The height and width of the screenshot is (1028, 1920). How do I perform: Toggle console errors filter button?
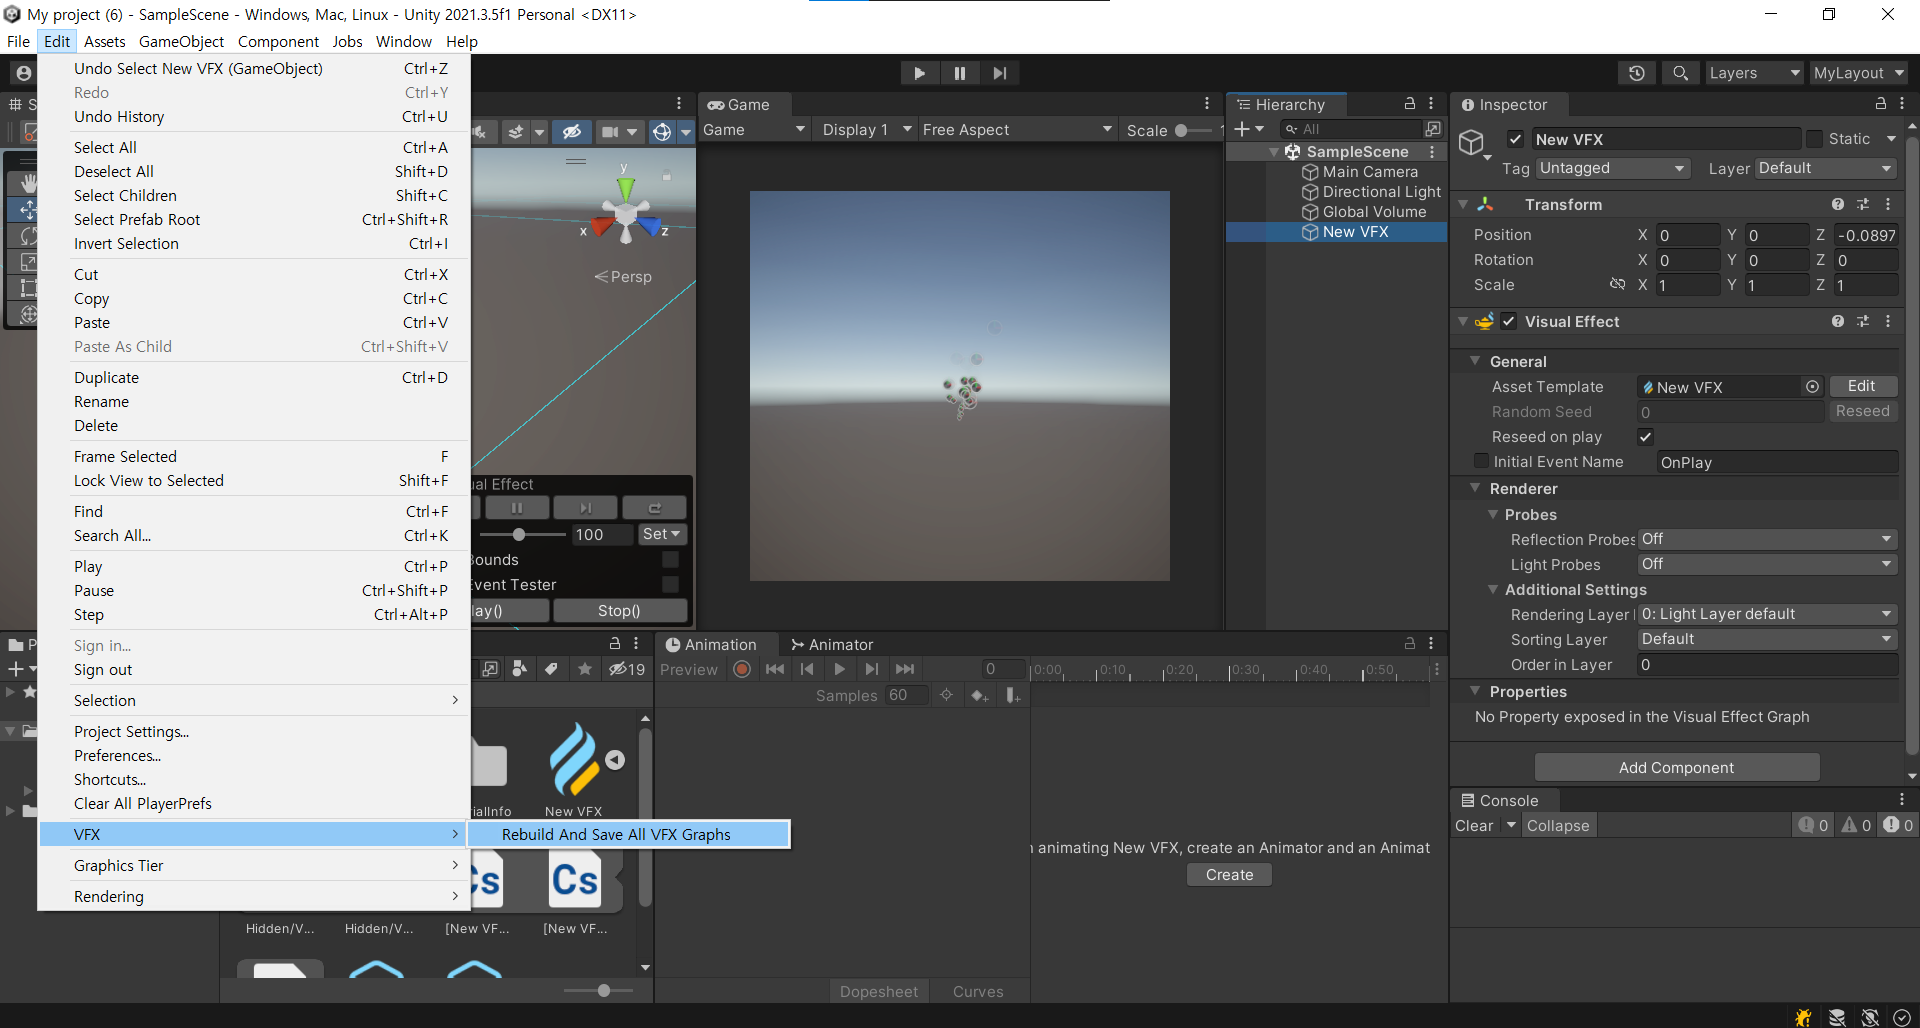coord(1899,825)
